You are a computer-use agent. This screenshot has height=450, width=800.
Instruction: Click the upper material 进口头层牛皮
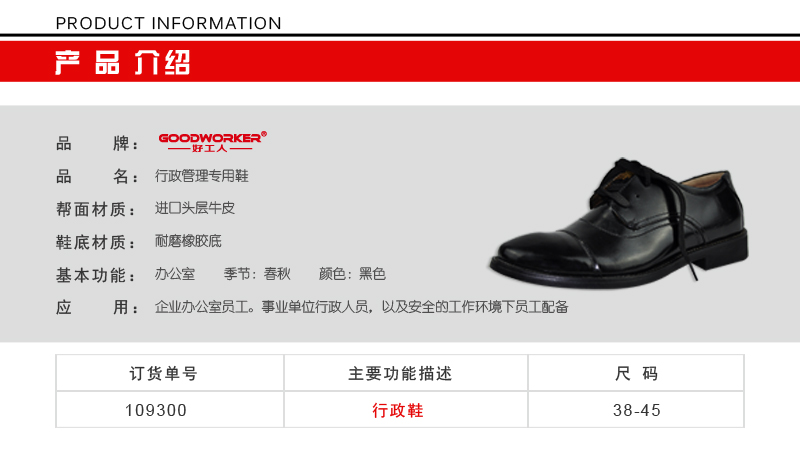coord(195,208)
